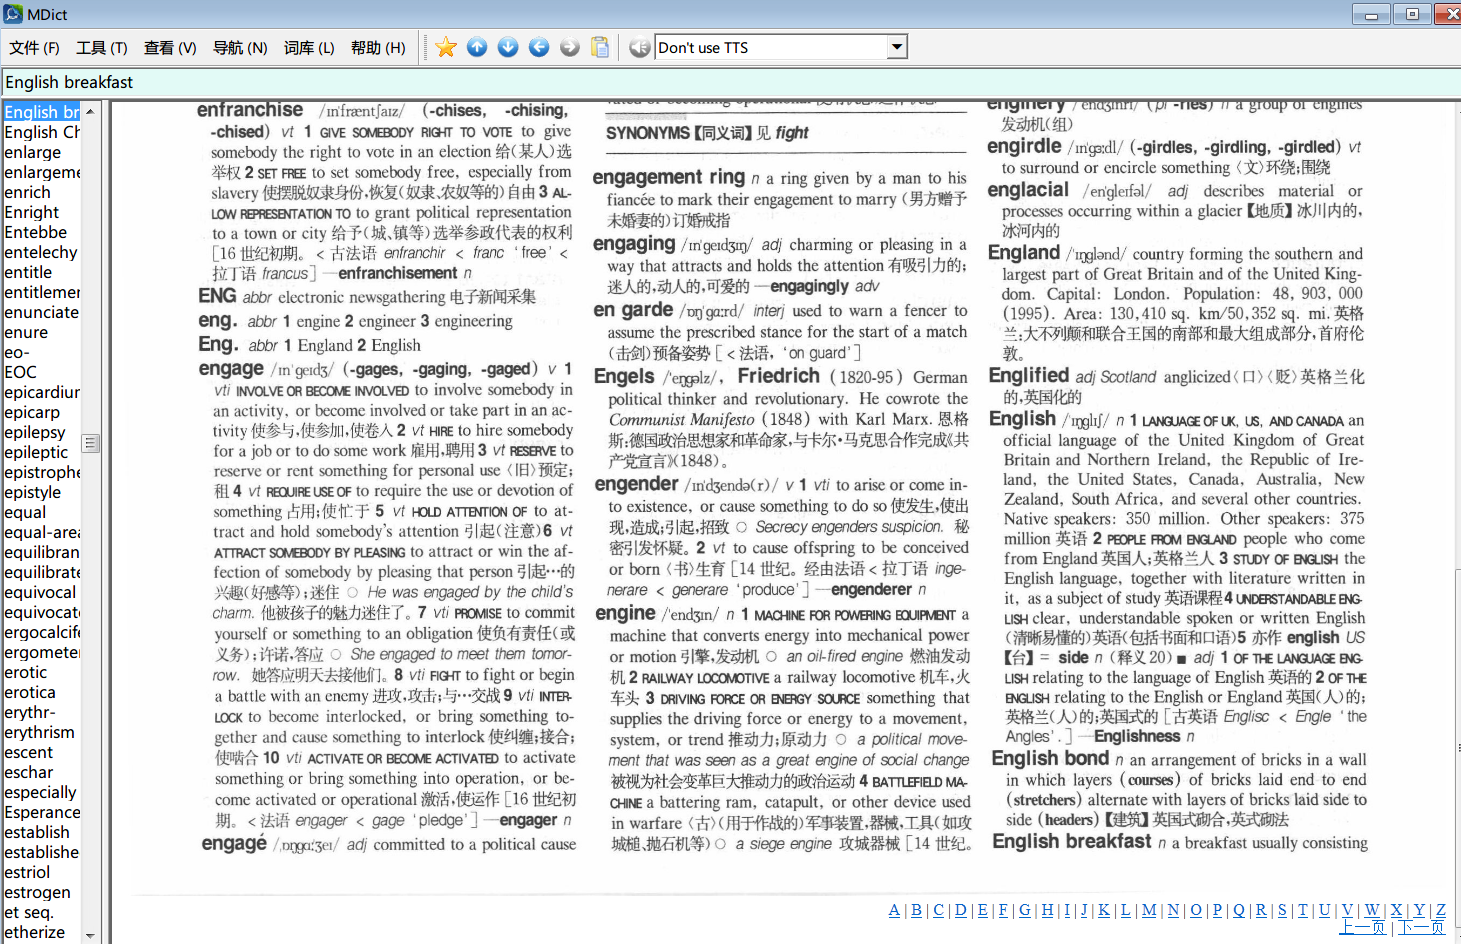Follow the Q index link

(1239, 910)
